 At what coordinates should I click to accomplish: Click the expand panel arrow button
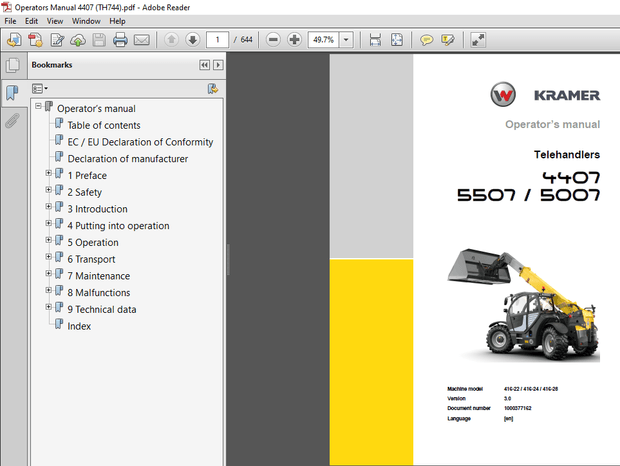(x=218, y=65)
